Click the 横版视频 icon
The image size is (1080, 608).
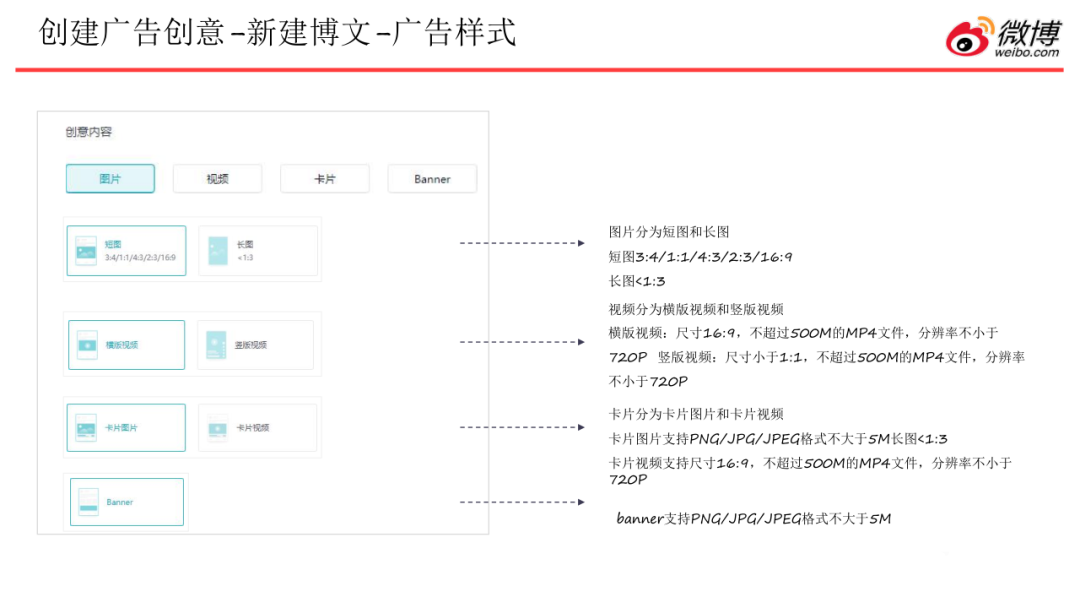click(x=87, y=345)
